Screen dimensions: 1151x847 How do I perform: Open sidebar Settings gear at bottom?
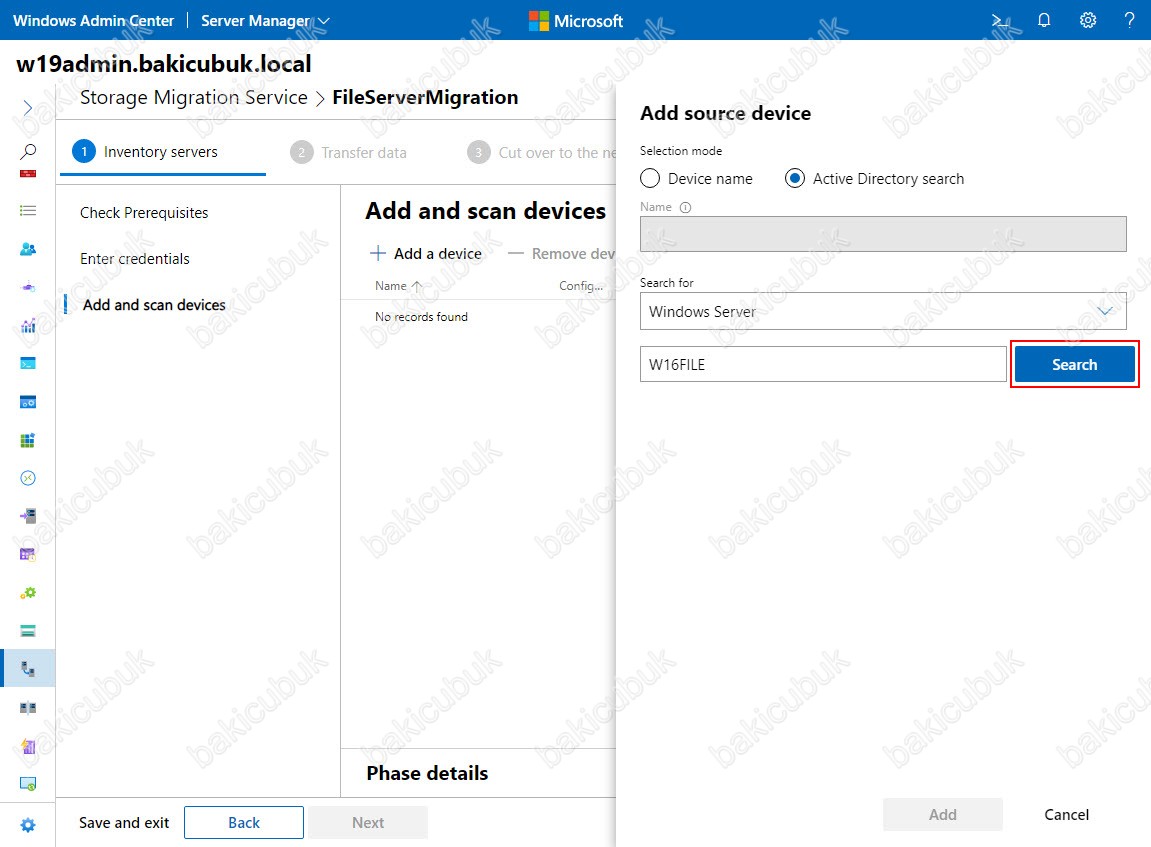[28, 825]
